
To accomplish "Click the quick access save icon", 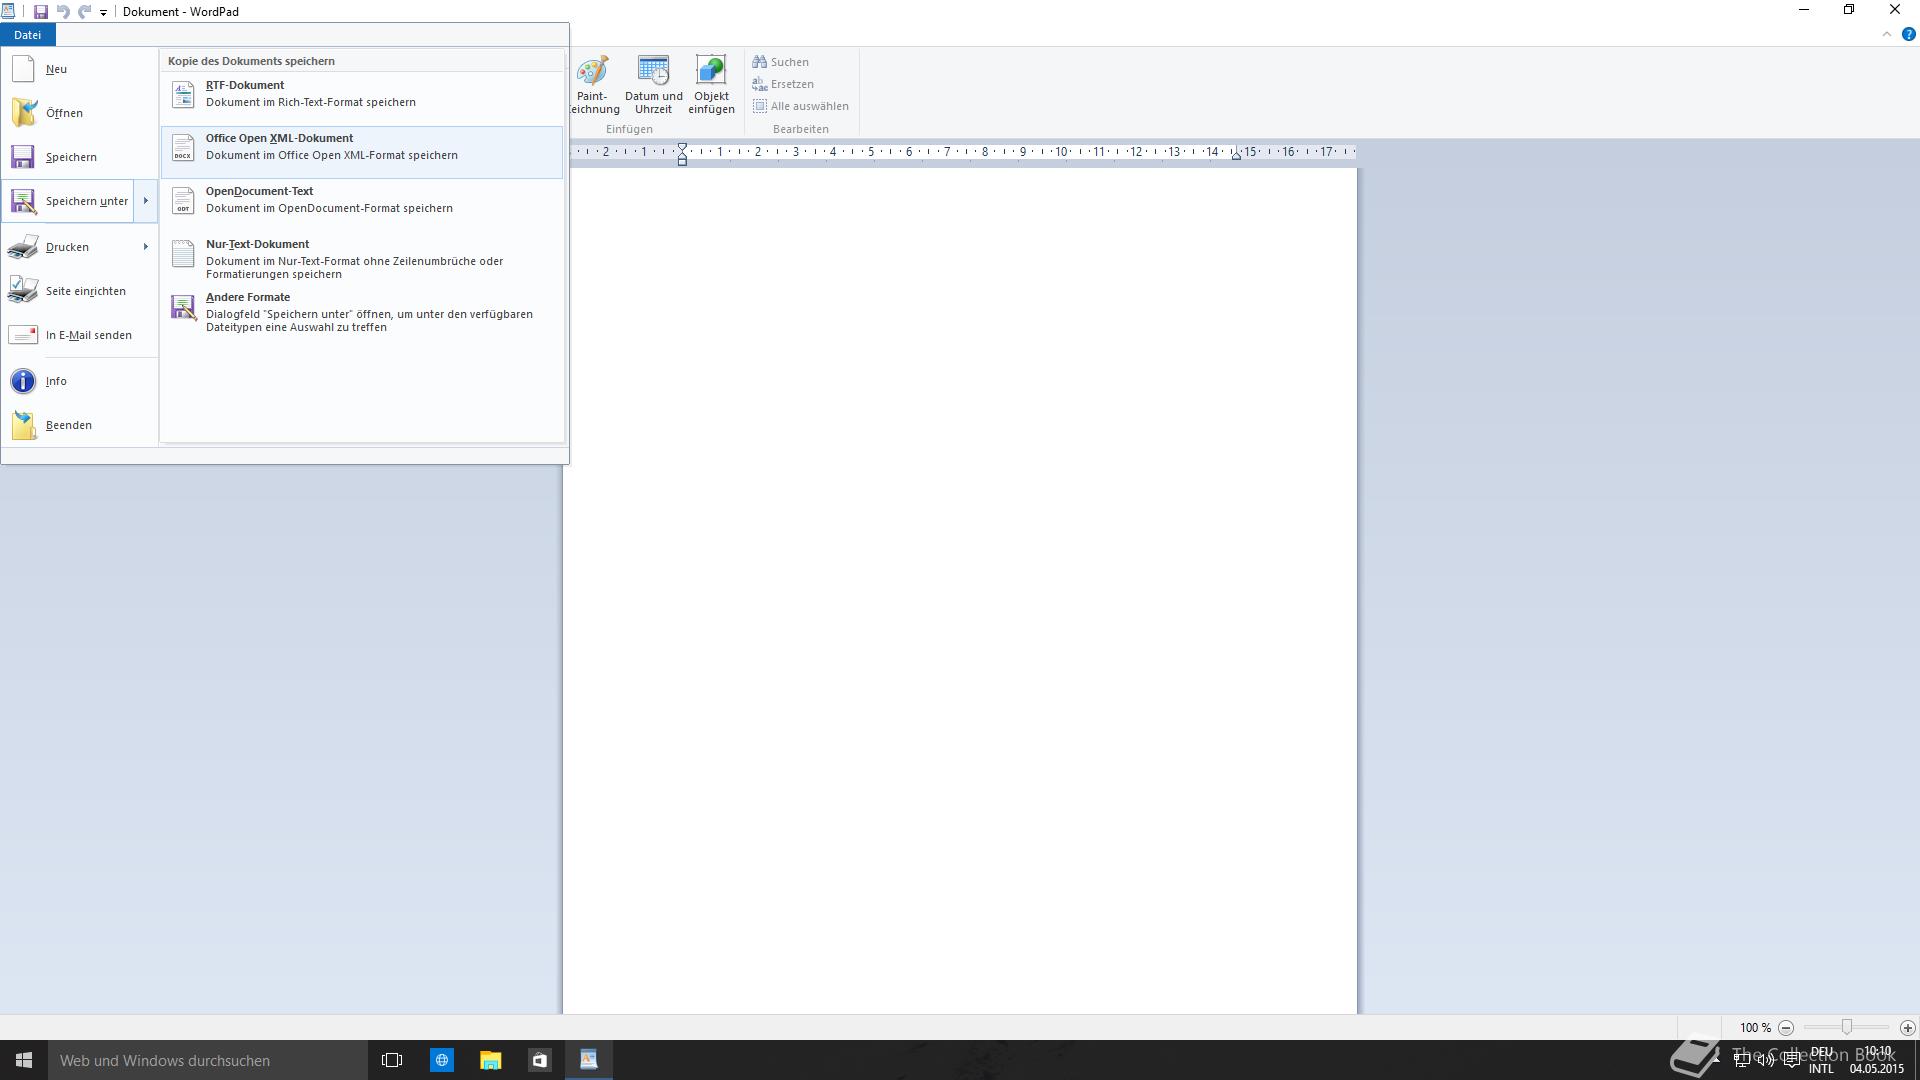I will [40, 12].
